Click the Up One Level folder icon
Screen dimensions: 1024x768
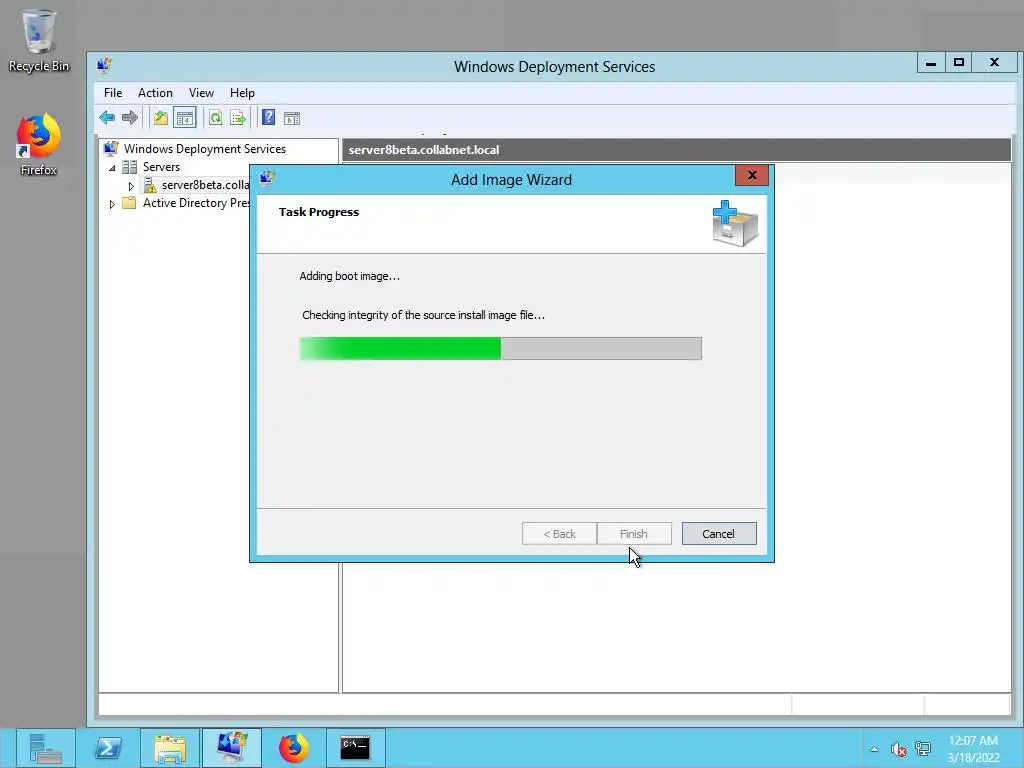(x=161, y=118)
